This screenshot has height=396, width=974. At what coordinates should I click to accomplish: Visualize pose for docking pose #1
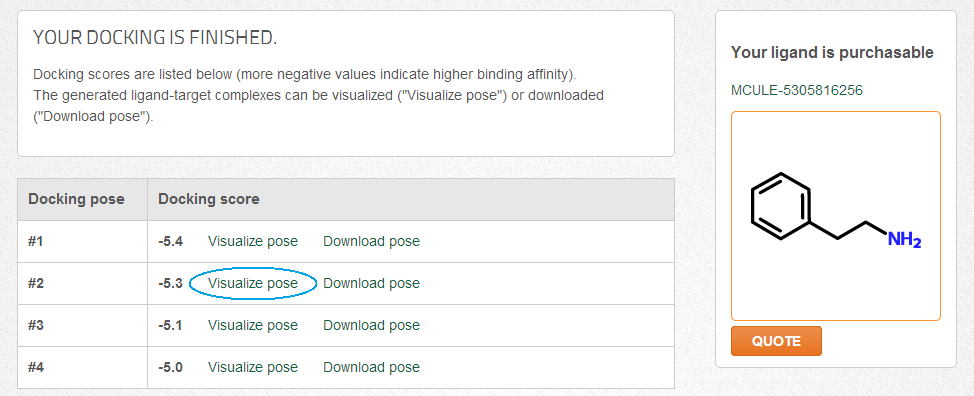tap(253, 241)
